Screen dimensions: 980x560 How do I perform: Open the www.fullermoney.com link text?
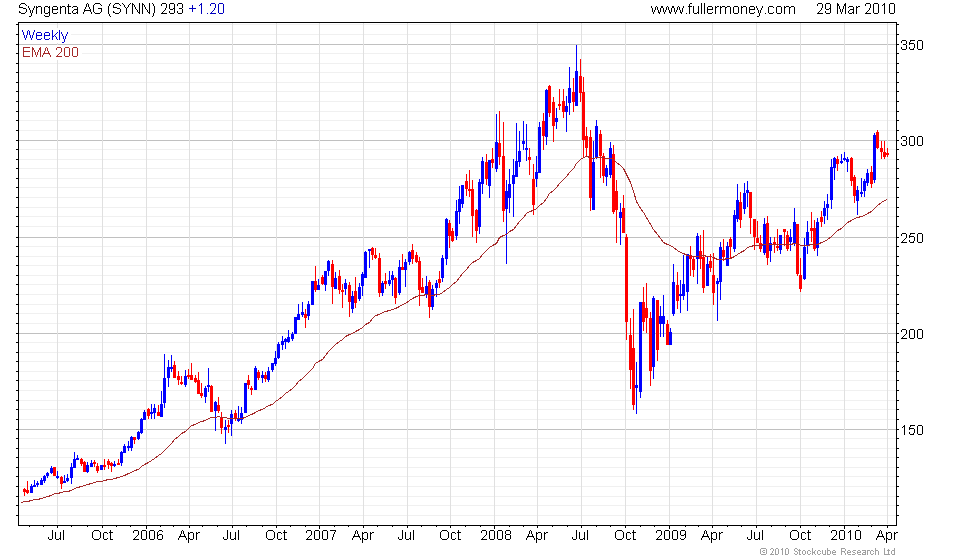pyautogui.click(x=723, y=9)
